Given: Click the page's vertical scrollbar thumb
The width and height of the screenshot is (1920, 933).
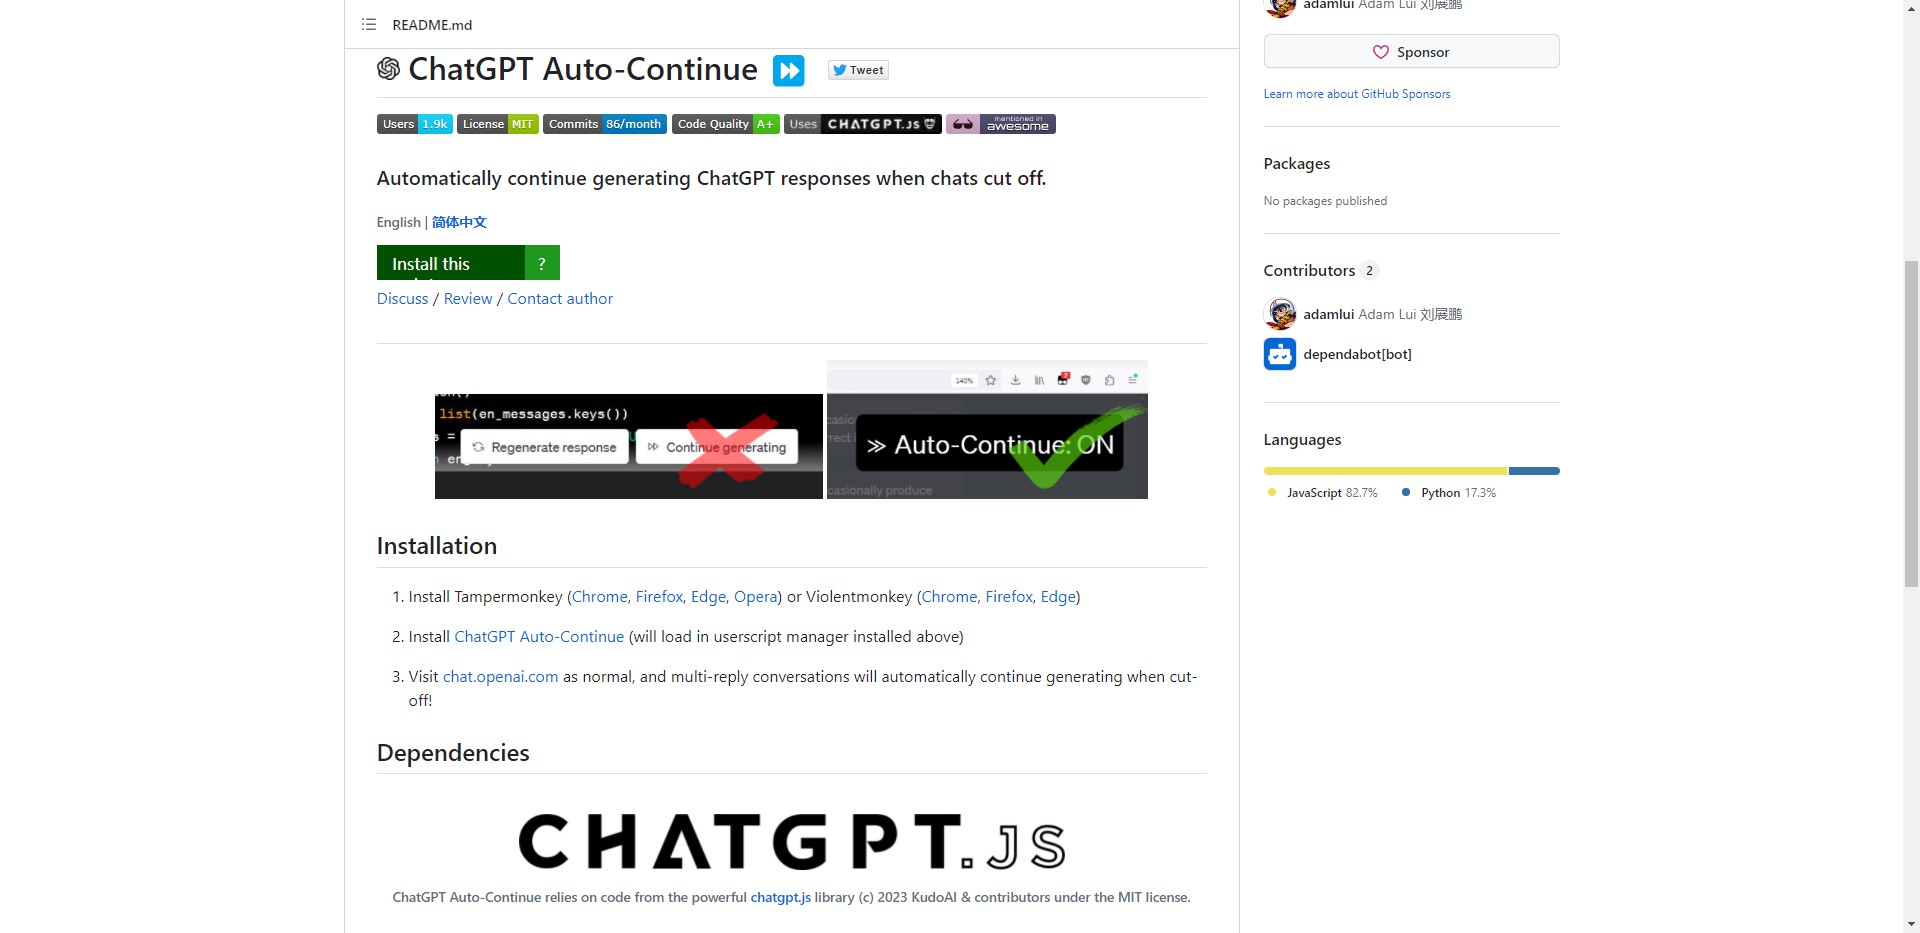Looking at the screenshot, I should (x=1911, y=423).
